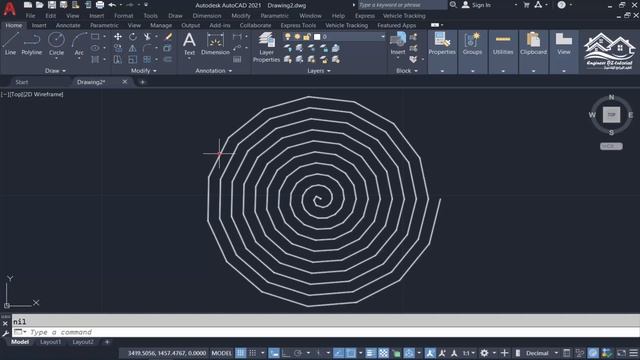640x360 pixels.
Task: Open the Start file tab
Action: (x=22, y=82)
